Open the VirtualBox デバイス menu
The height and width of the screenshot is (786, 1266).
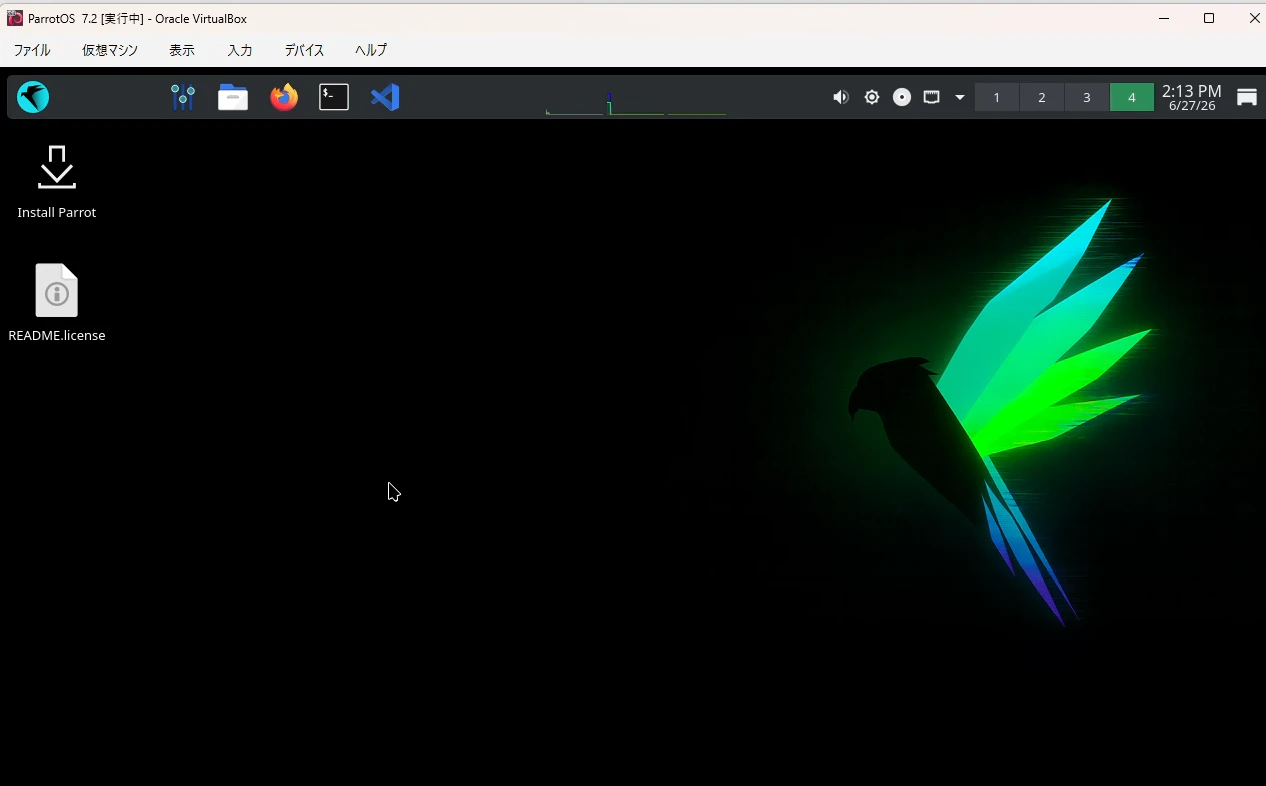point(305,50)
